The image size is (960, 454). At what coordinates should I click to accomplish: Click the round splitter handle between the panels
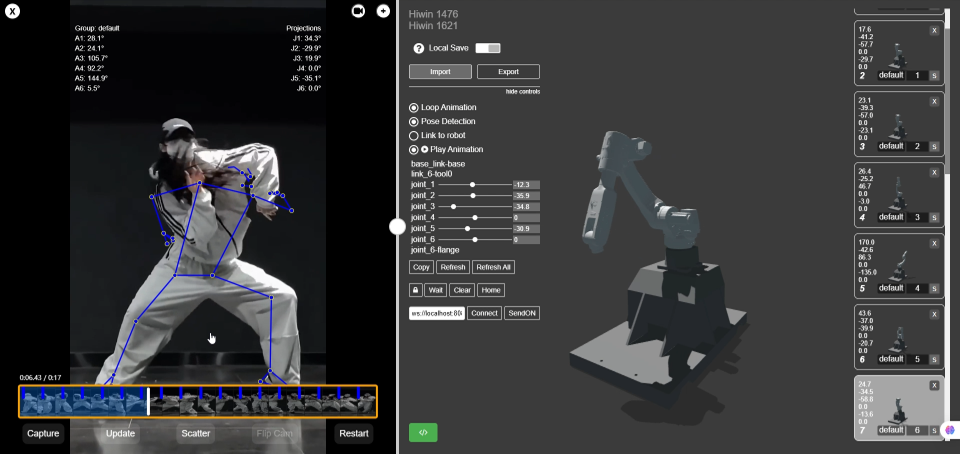(x=397, y=226)
